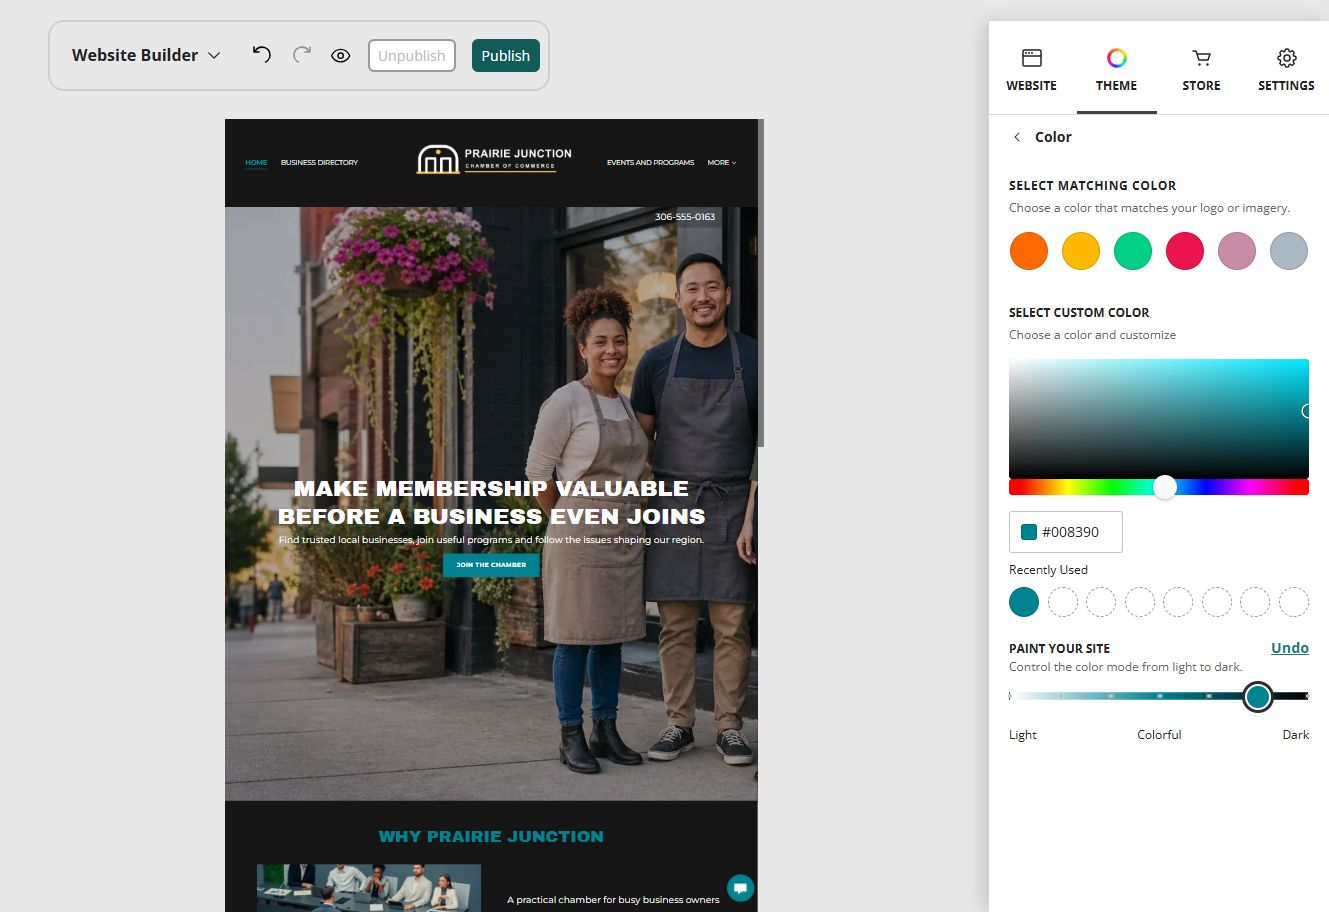The width and height of the screenshot is (1329, 912).
Task: Select the orange matching color swatch
Action: point(1029,251)
